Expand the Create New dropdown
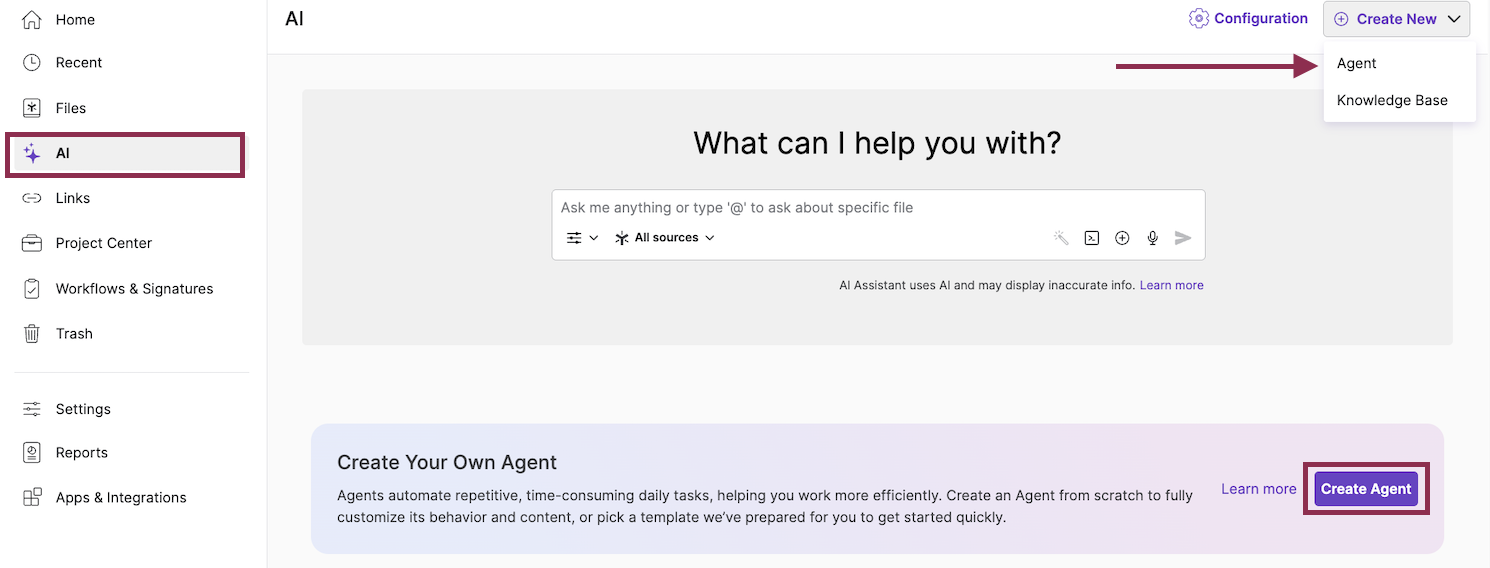 pos(1396,19)
